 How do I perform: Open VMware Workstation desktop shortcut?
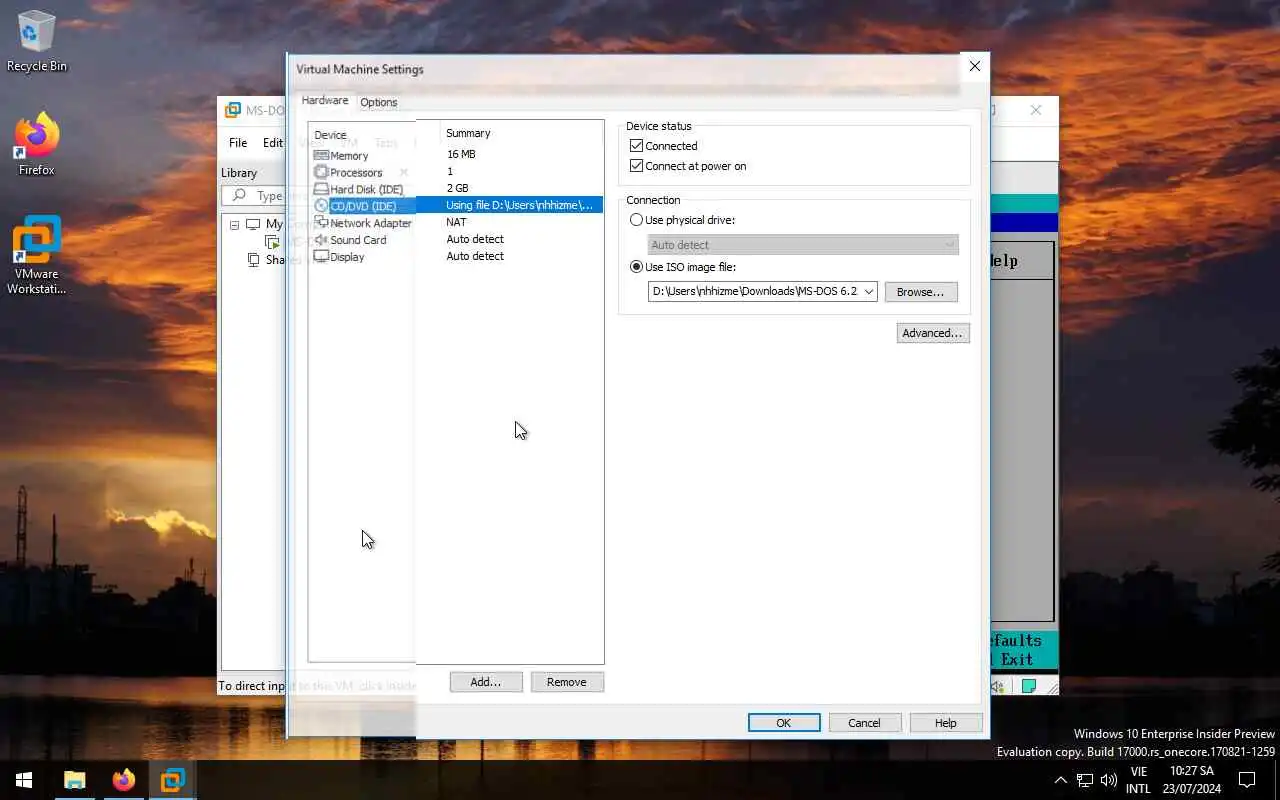(37, 256)
